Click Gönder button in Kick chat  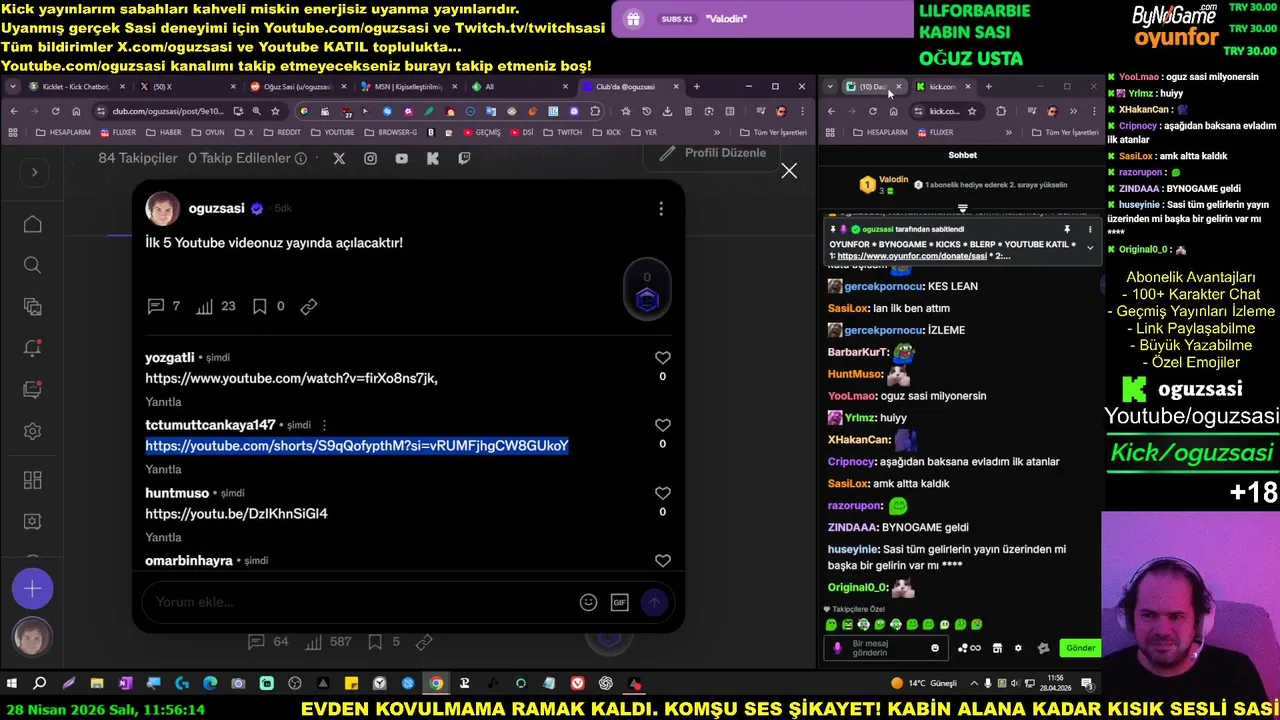click(1080, 648)
